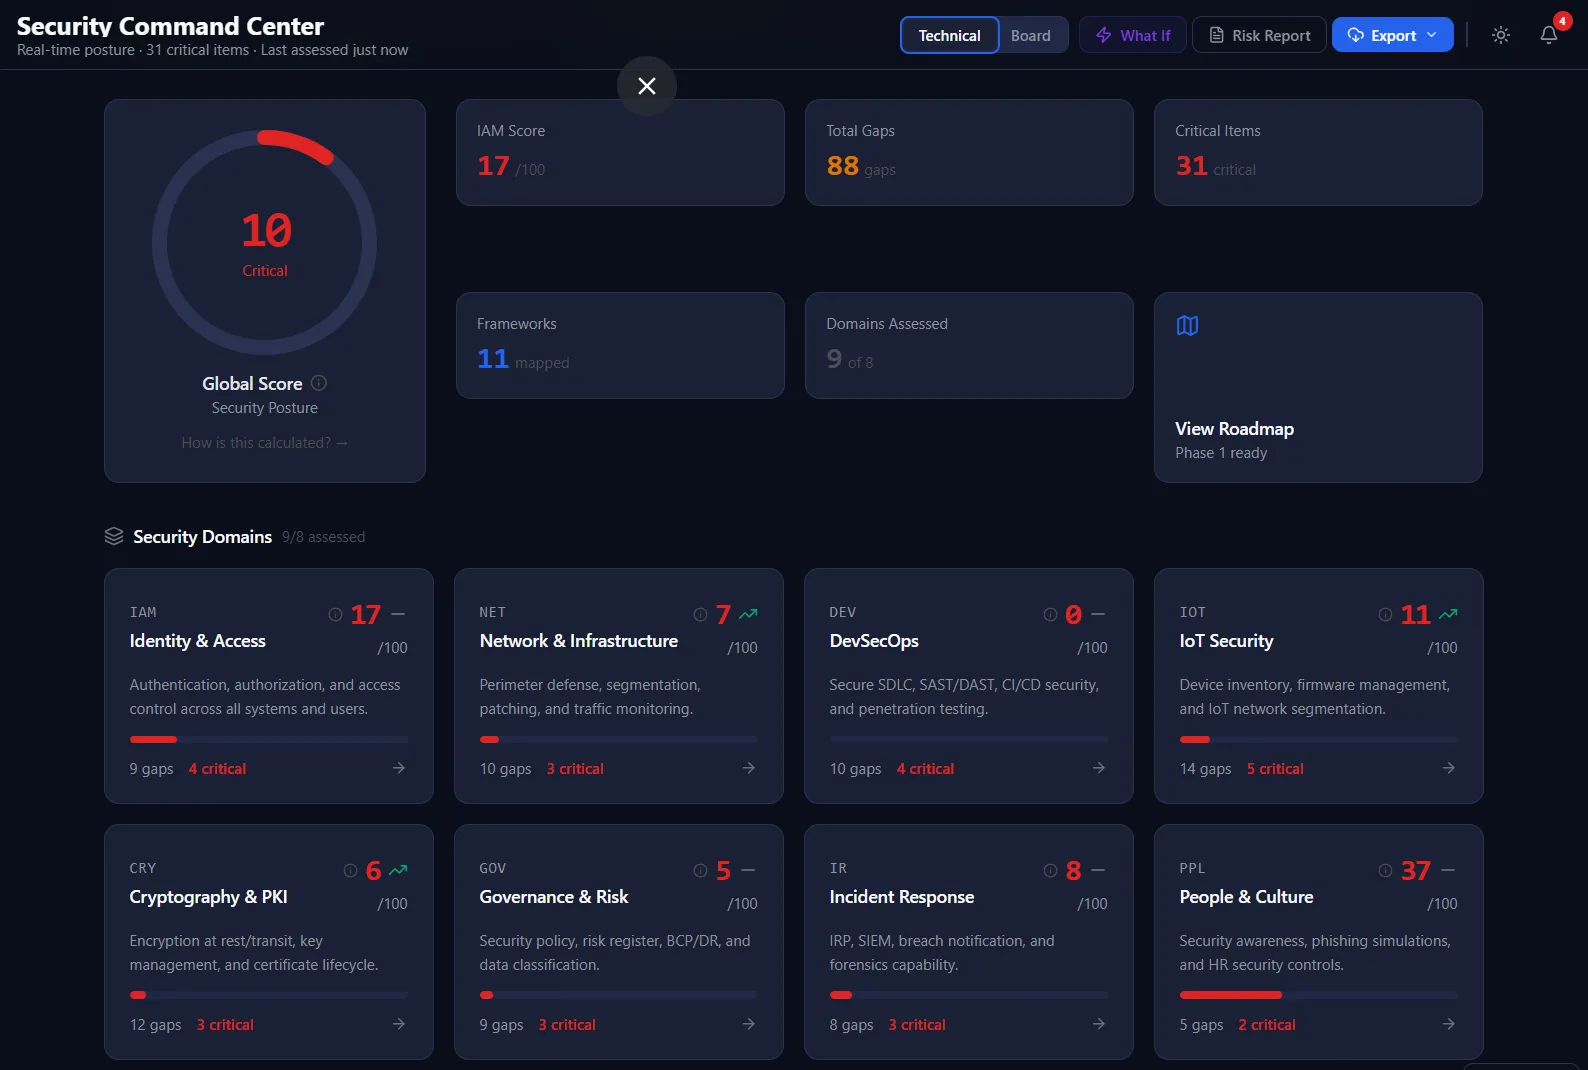Click '4 critical' on Identity & Access
1588x1070 pixels.
click(217, 769)
